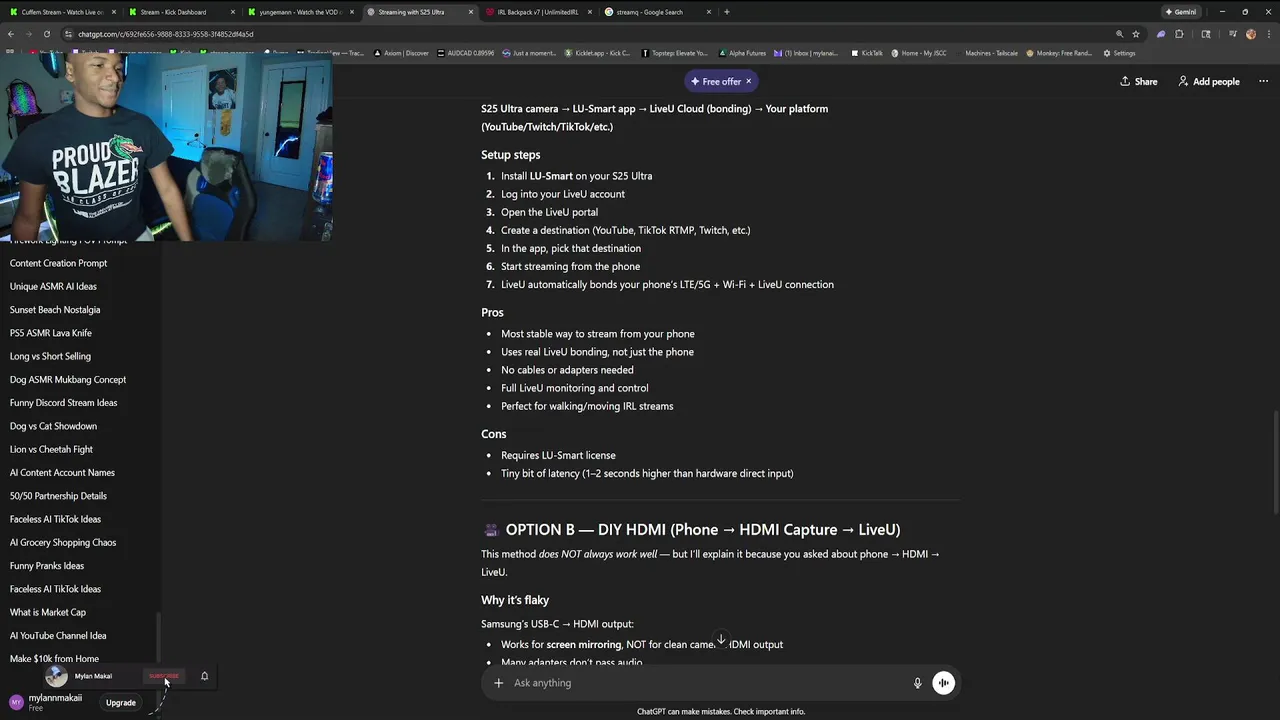Bookmark this page with the star icon
Viewport: 1280px width, 720px height.
(1136, 34)
